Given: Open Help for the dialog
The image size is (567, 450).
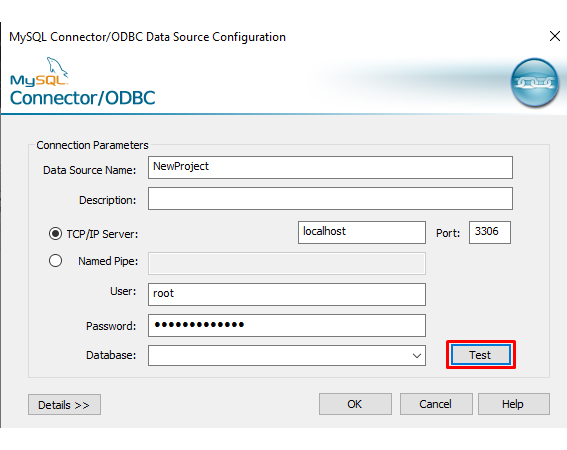Looking at the screenshot, I should click(513, 404).
